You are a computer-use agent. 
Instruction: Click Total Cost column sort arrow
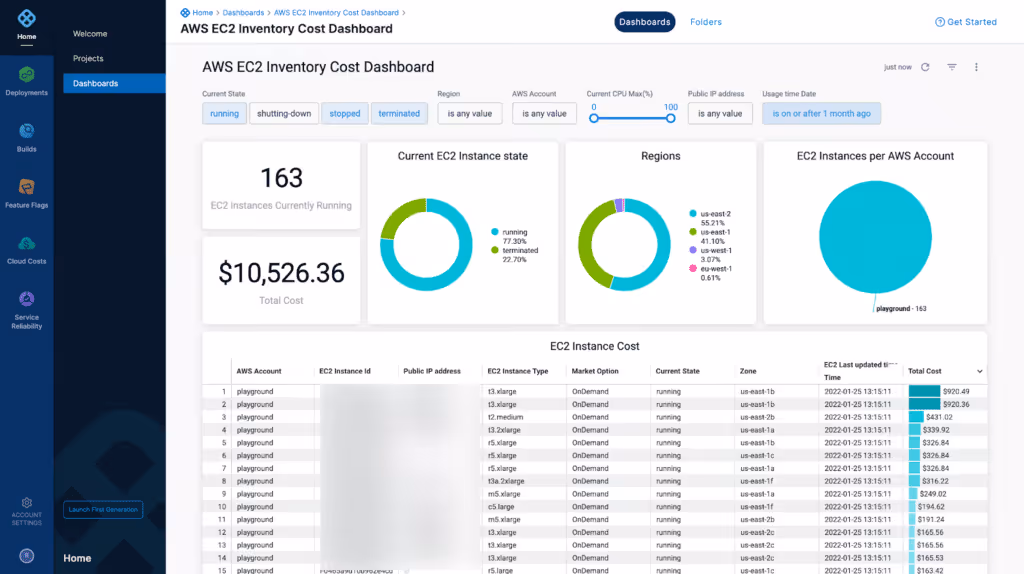pyautogui.click(x=980, y=372)
